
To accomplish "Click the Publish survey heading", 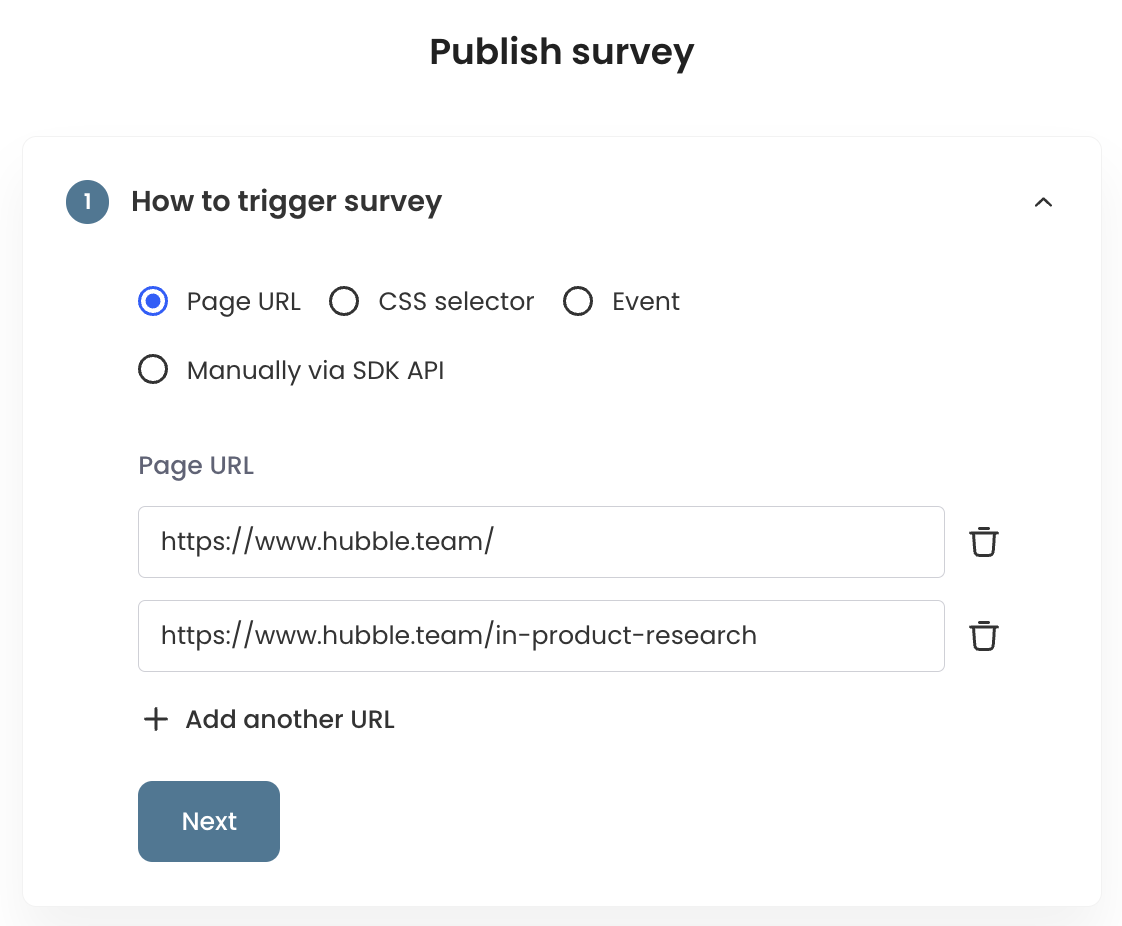I will 561,52.
